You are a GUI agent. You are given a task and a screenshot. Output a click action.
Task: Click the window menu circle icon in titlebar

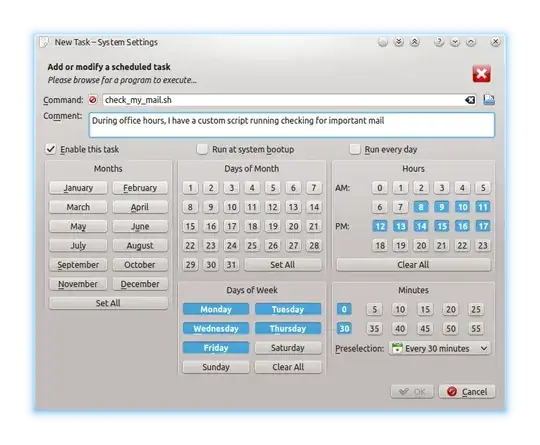pyautogui.click(x=383, y=42)
